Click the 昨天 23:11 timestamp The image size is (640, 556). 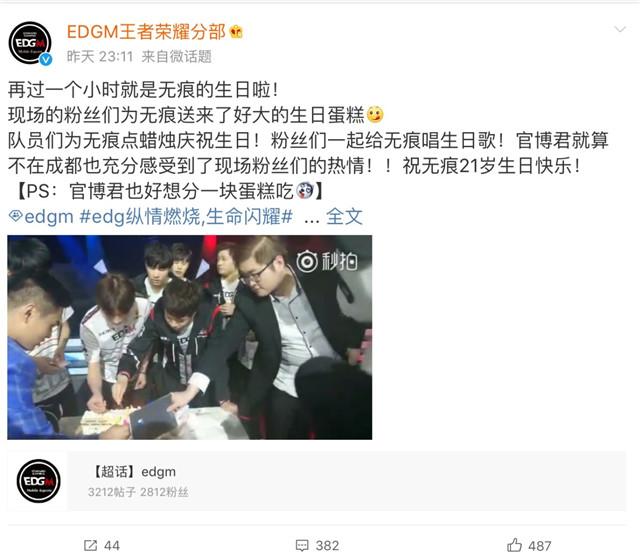(x=100, y=56)
